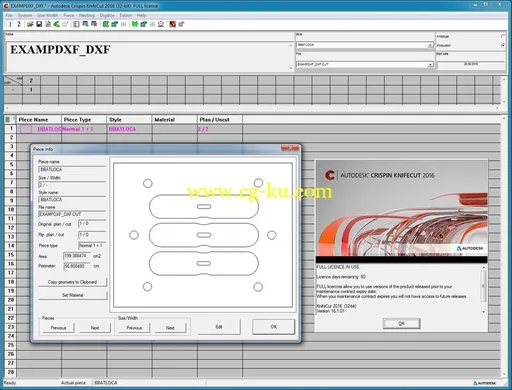This screenshot has width=512, height=390.
Task: Save the job with the floppy disk icon
Action: coord(39,24)
